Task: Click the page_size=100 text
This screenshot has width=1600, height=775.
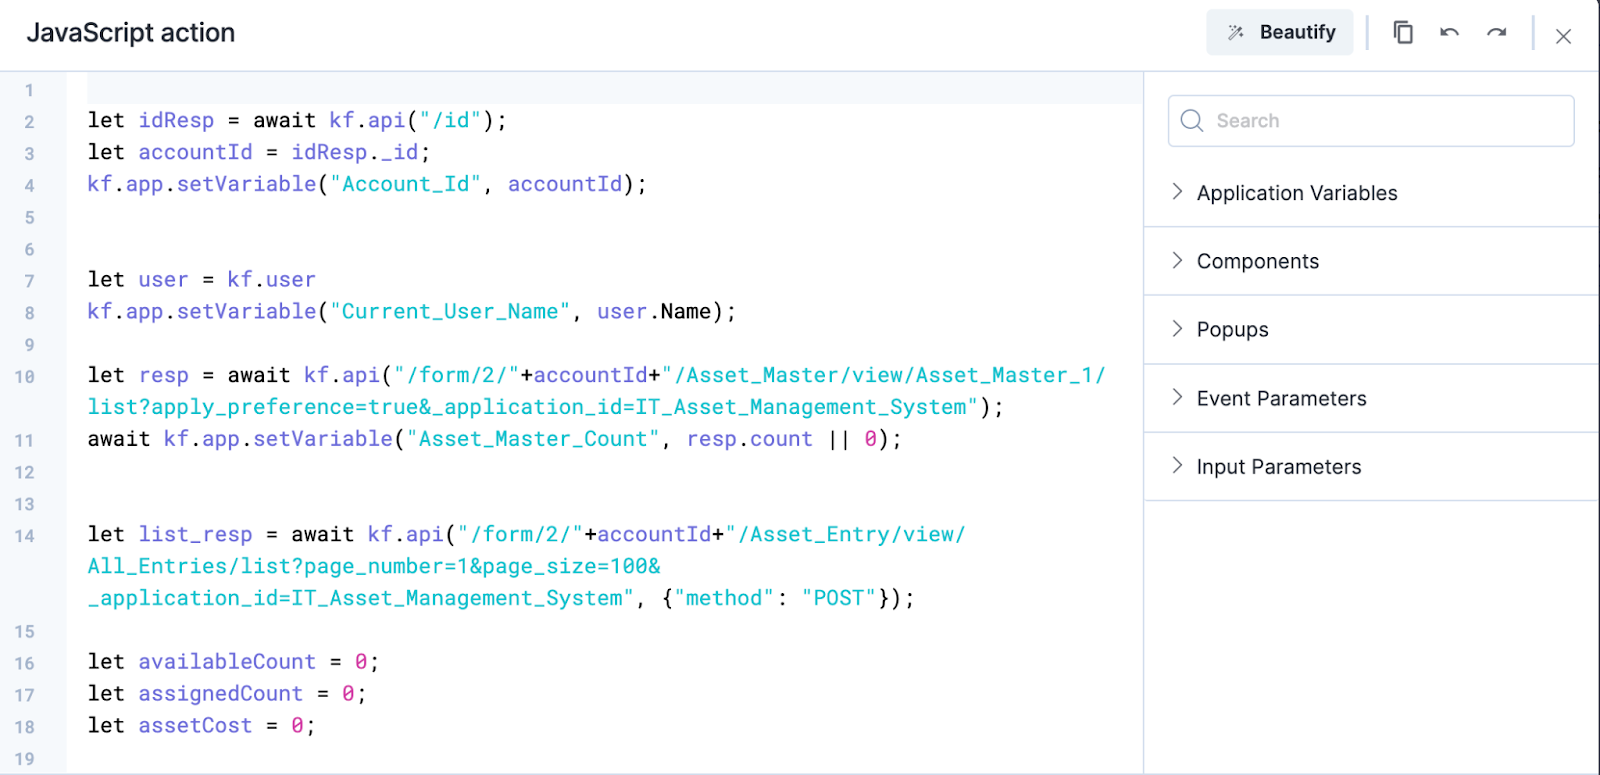Action: pyautogui.click(x=565, y=567)
